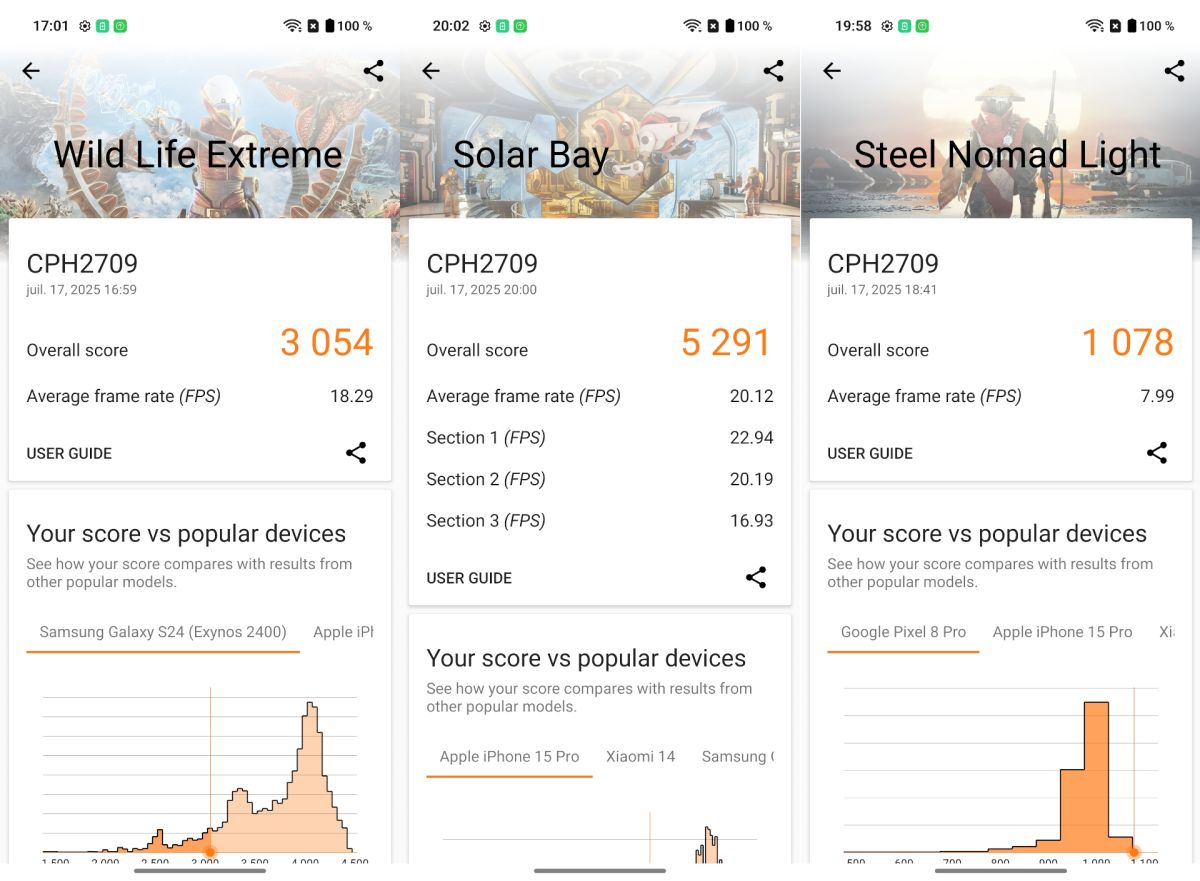Select Samsung Galaxy S24 (Exynos 2400) tab
1200x881 pixels.
(x=163, y=632)
